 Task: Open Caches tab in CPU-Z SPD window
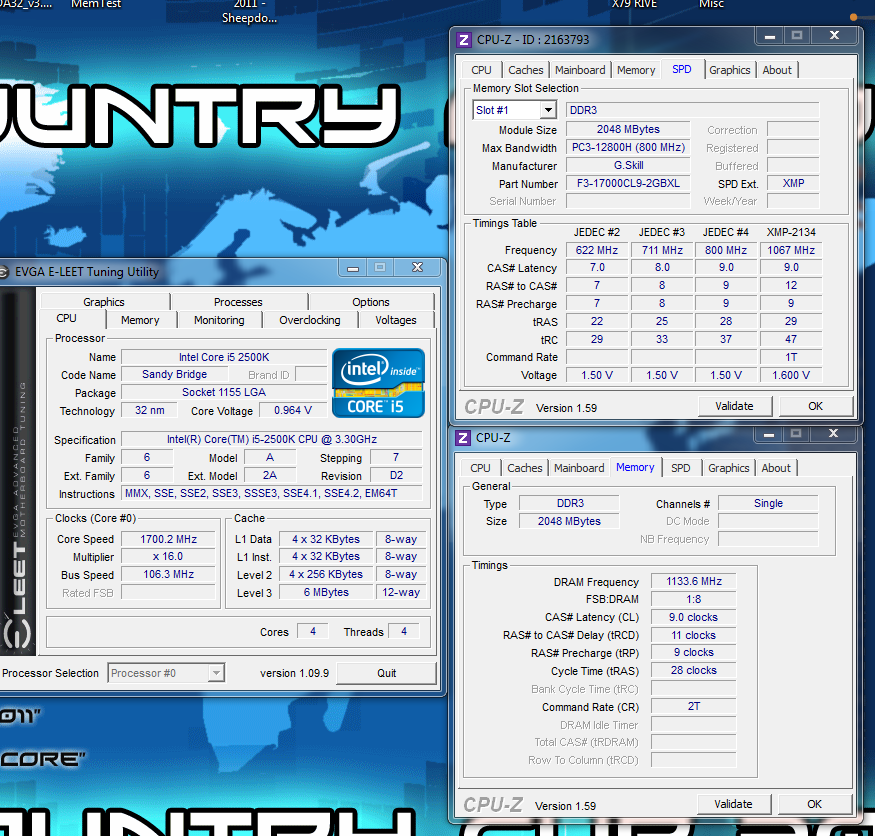pos(525,70)
